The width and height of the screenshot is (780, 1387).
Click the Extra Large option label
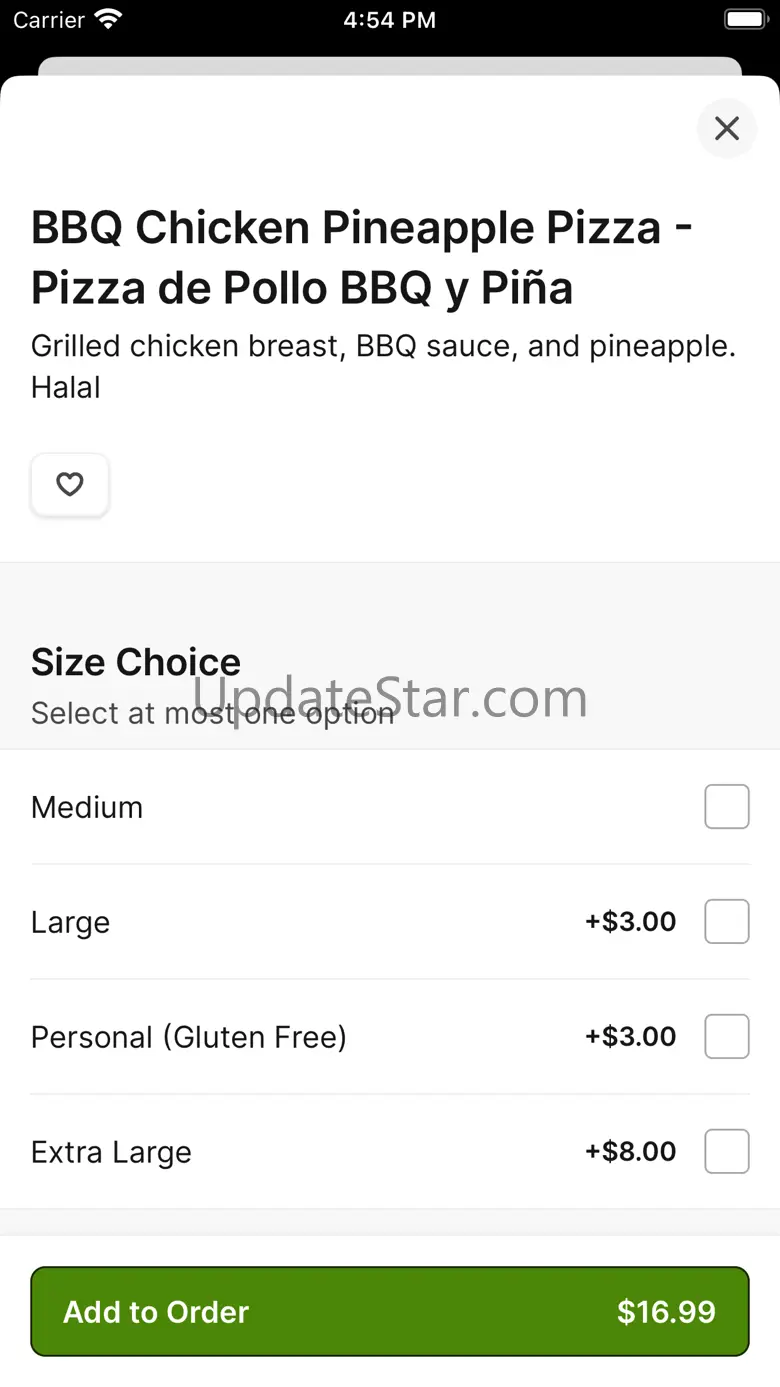point(111,1152)
